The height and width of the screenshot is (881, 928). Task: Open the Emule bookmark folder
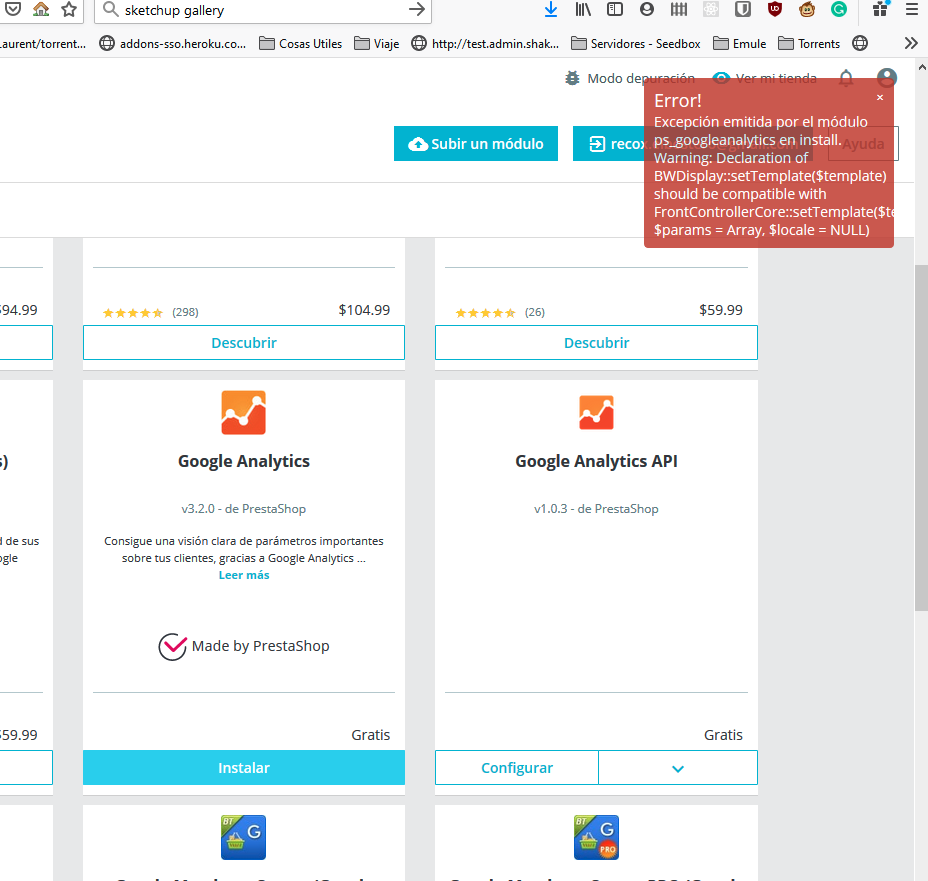click(739, 43)
